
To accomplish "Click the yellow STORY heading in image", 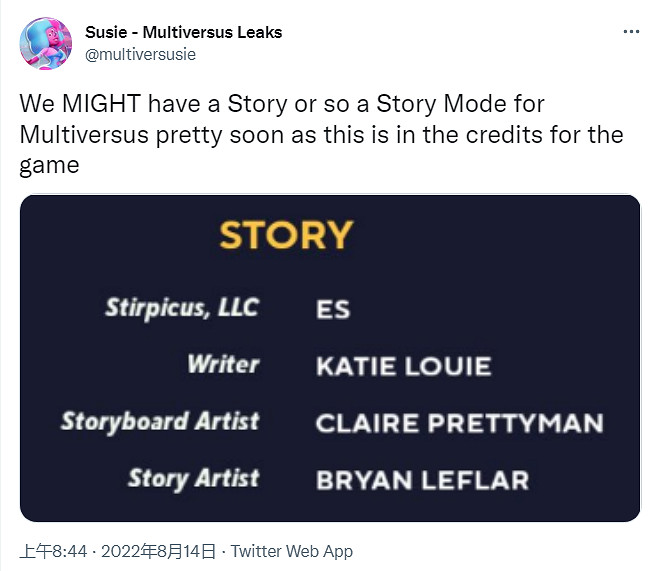I will pyautogui.click(x=286, y=236).
